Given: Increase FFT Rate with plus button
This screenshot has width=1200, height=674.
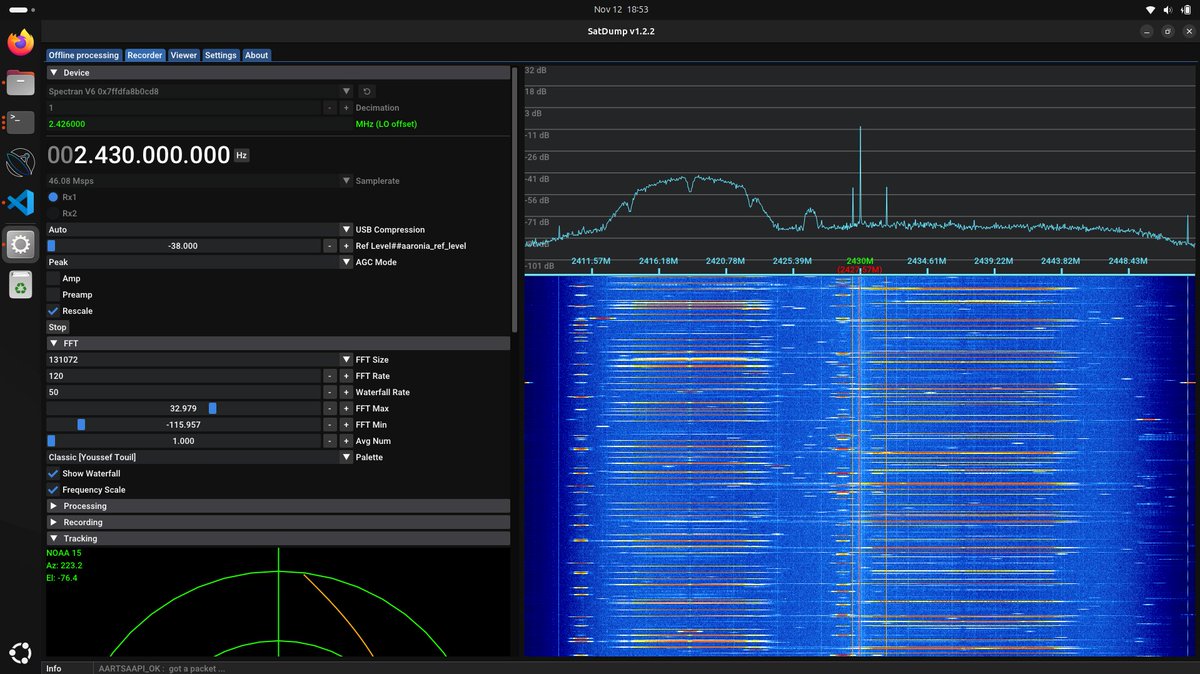Looking at the screenshot, I should (346, 376).
